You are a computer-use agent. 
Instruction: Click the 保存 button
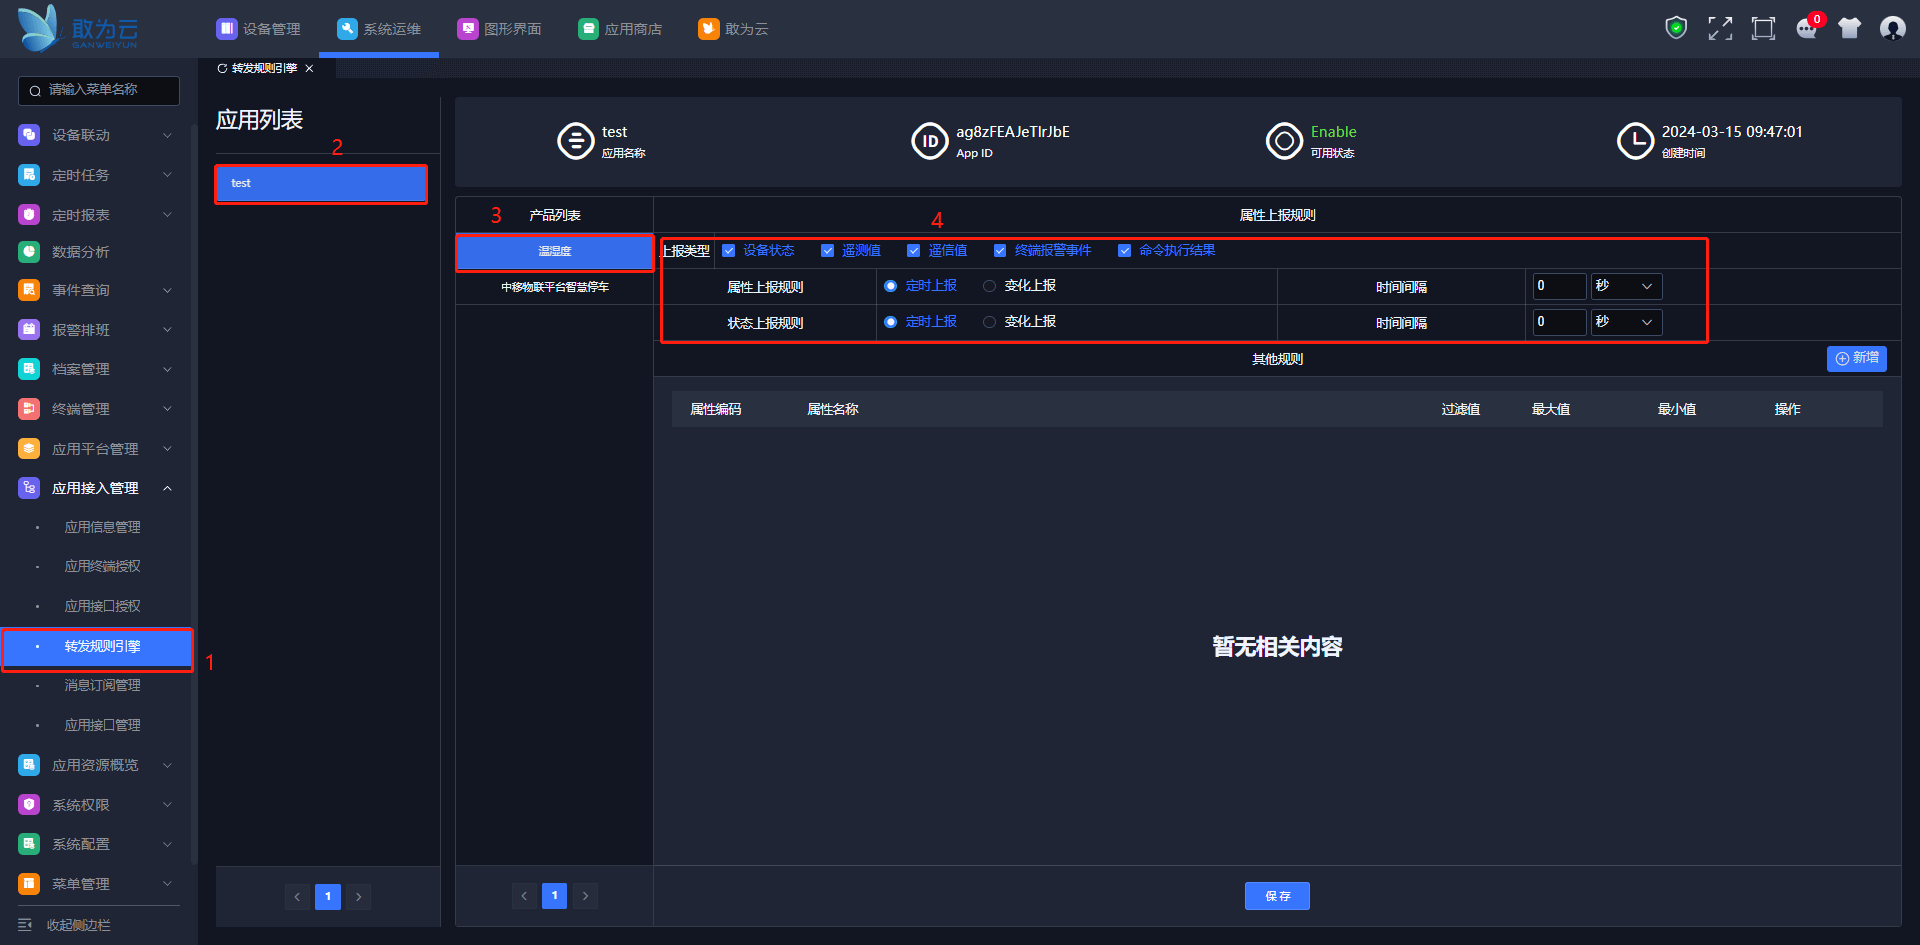(1277, 896)
